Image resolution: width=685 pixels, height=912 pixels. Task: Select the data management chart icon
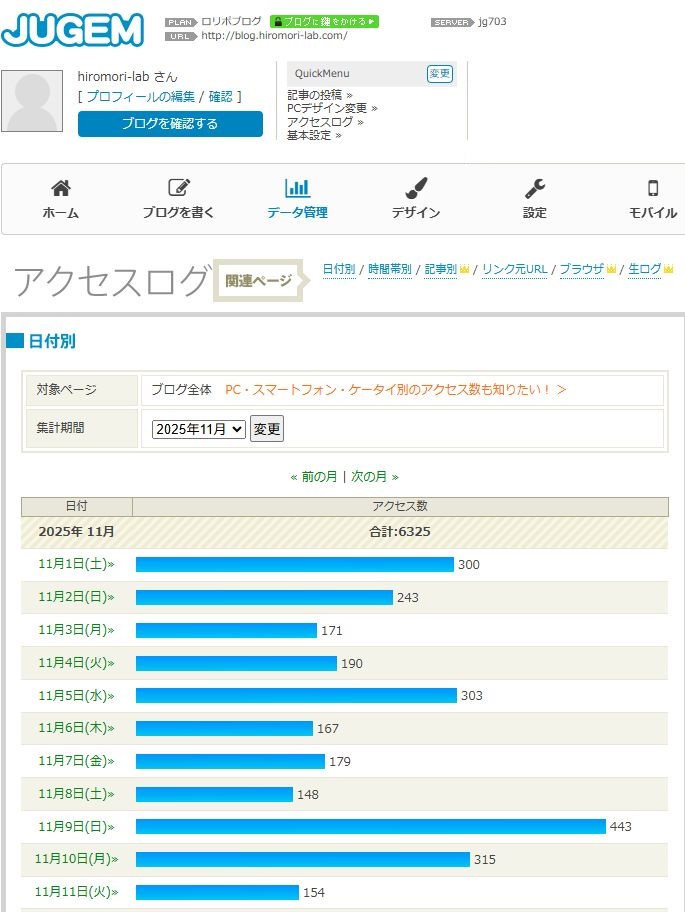(297, 188)
